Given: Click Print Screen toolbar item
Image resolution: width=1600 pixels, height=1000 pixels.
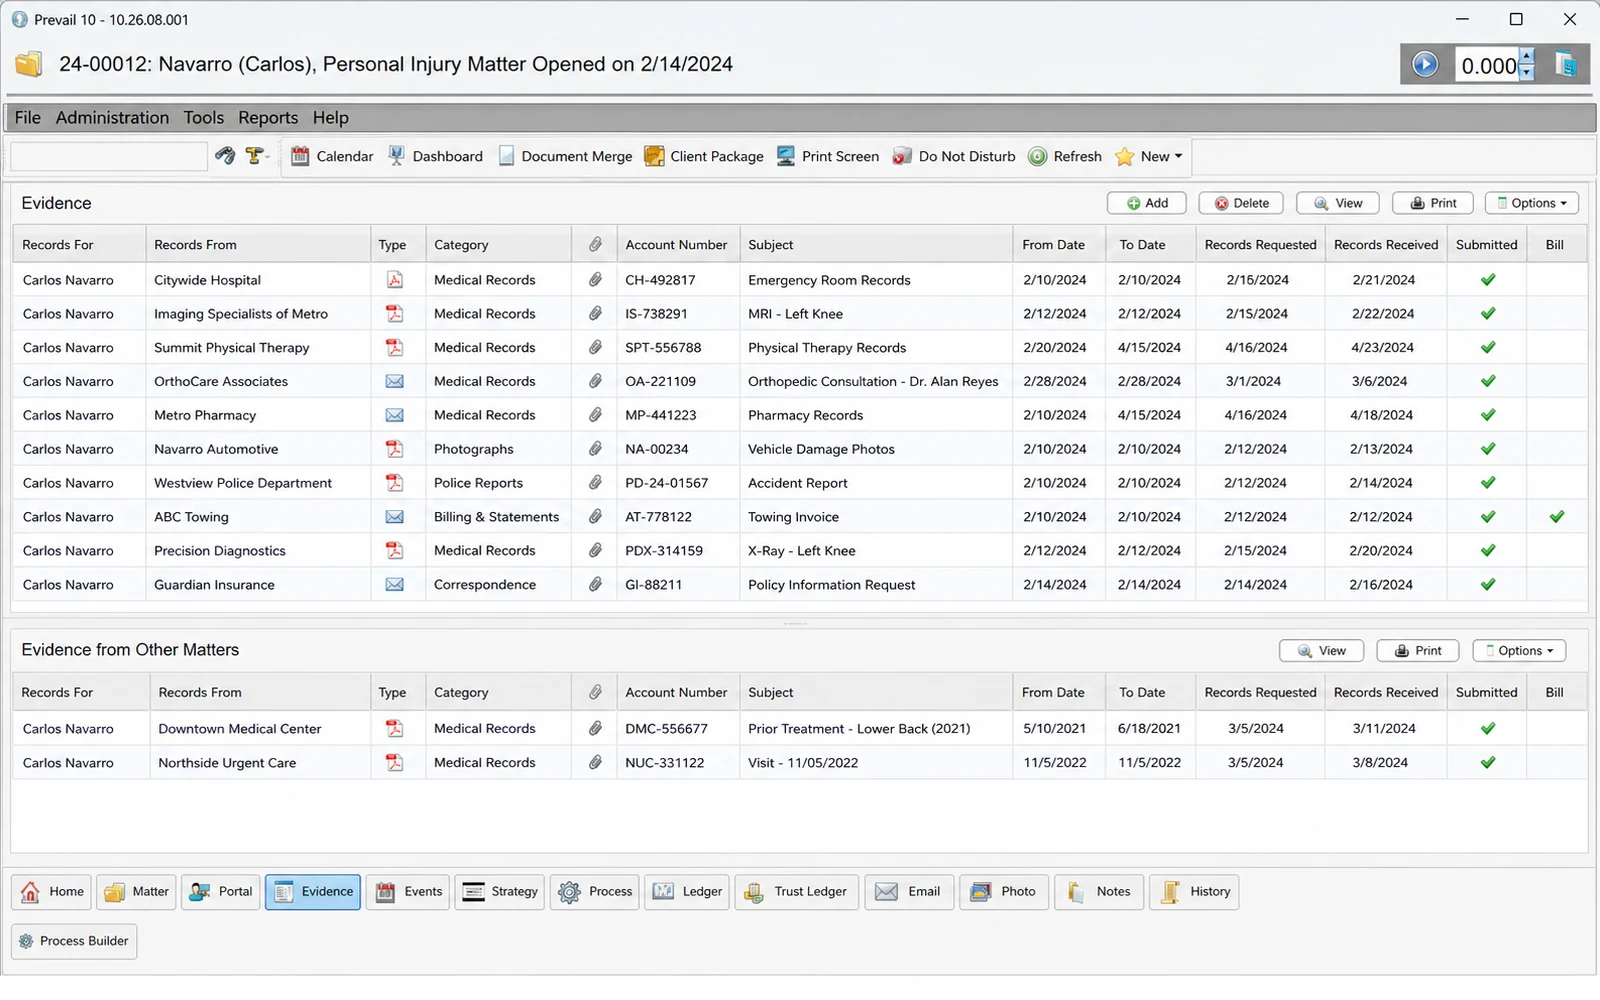Looking at the screenshot, I should (x=828, y=156).
